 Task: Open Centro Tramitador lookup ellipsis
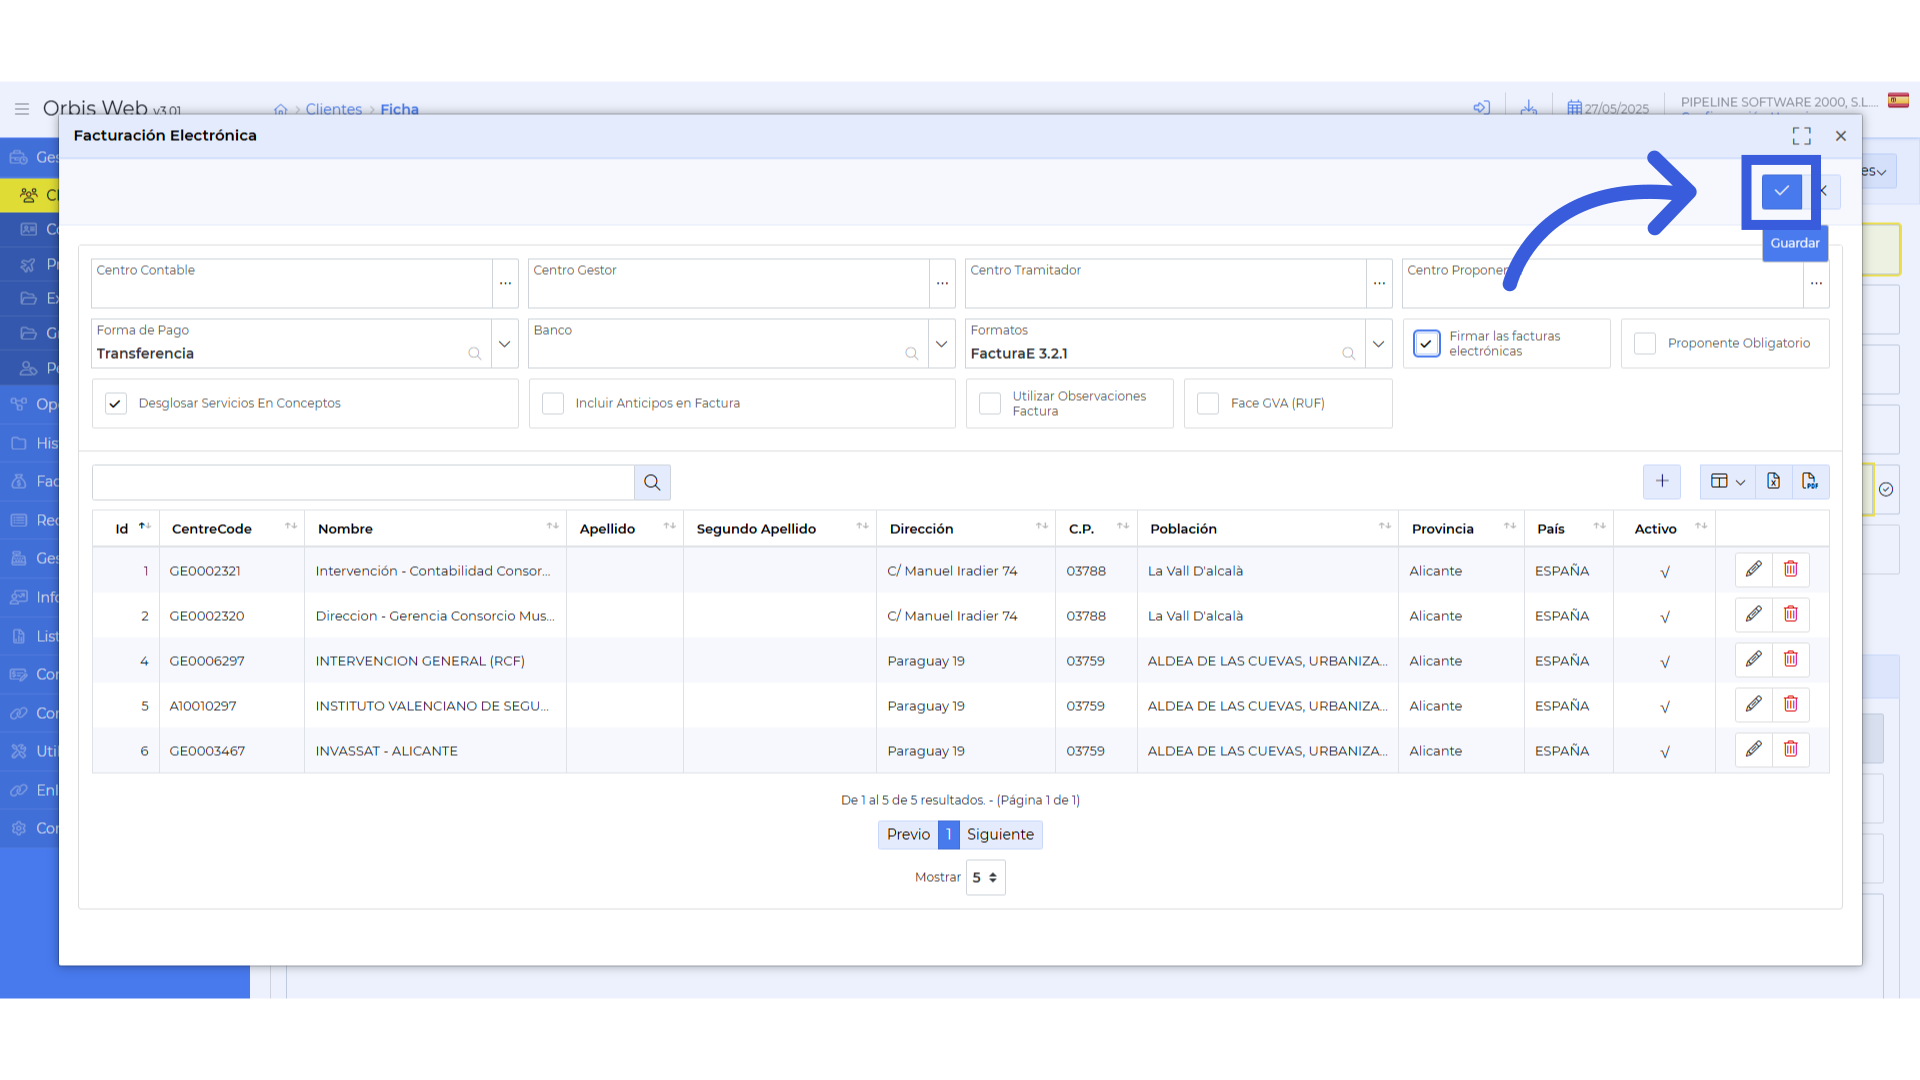point(1379,284)
